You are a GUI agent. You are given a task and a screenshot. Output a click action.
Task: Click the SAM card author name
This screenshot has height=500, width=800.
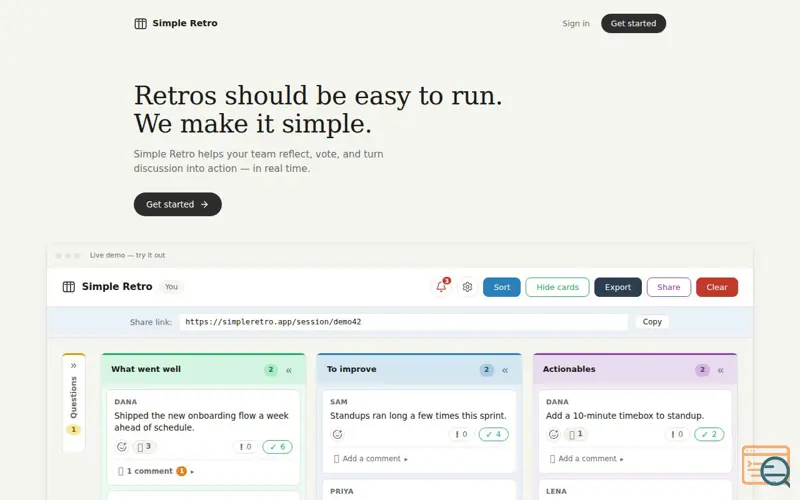(x=338, y=402)
